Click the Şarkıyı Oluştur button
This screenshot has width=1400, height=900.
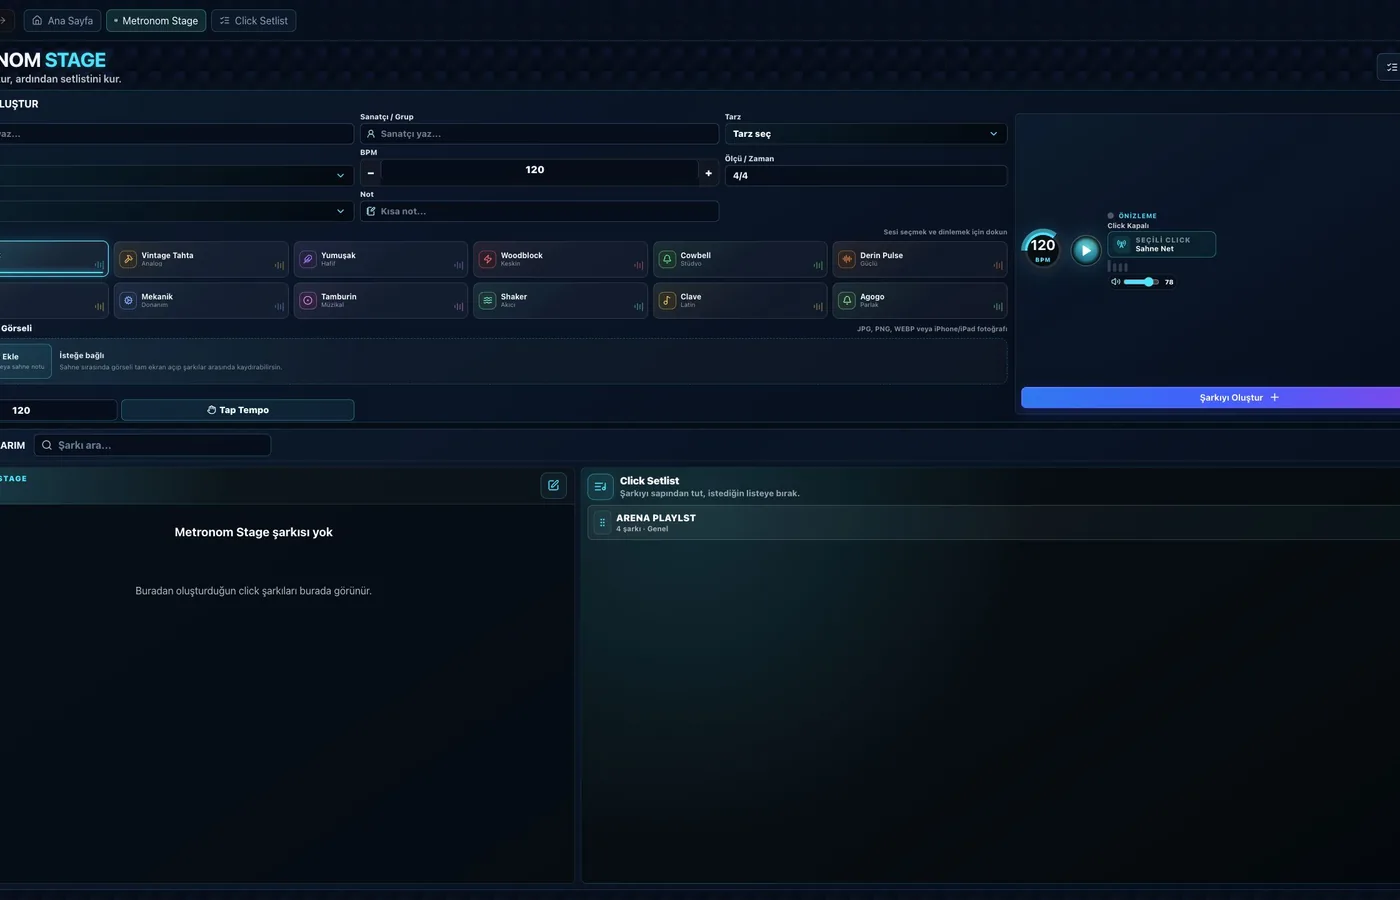click(1210, 397)
